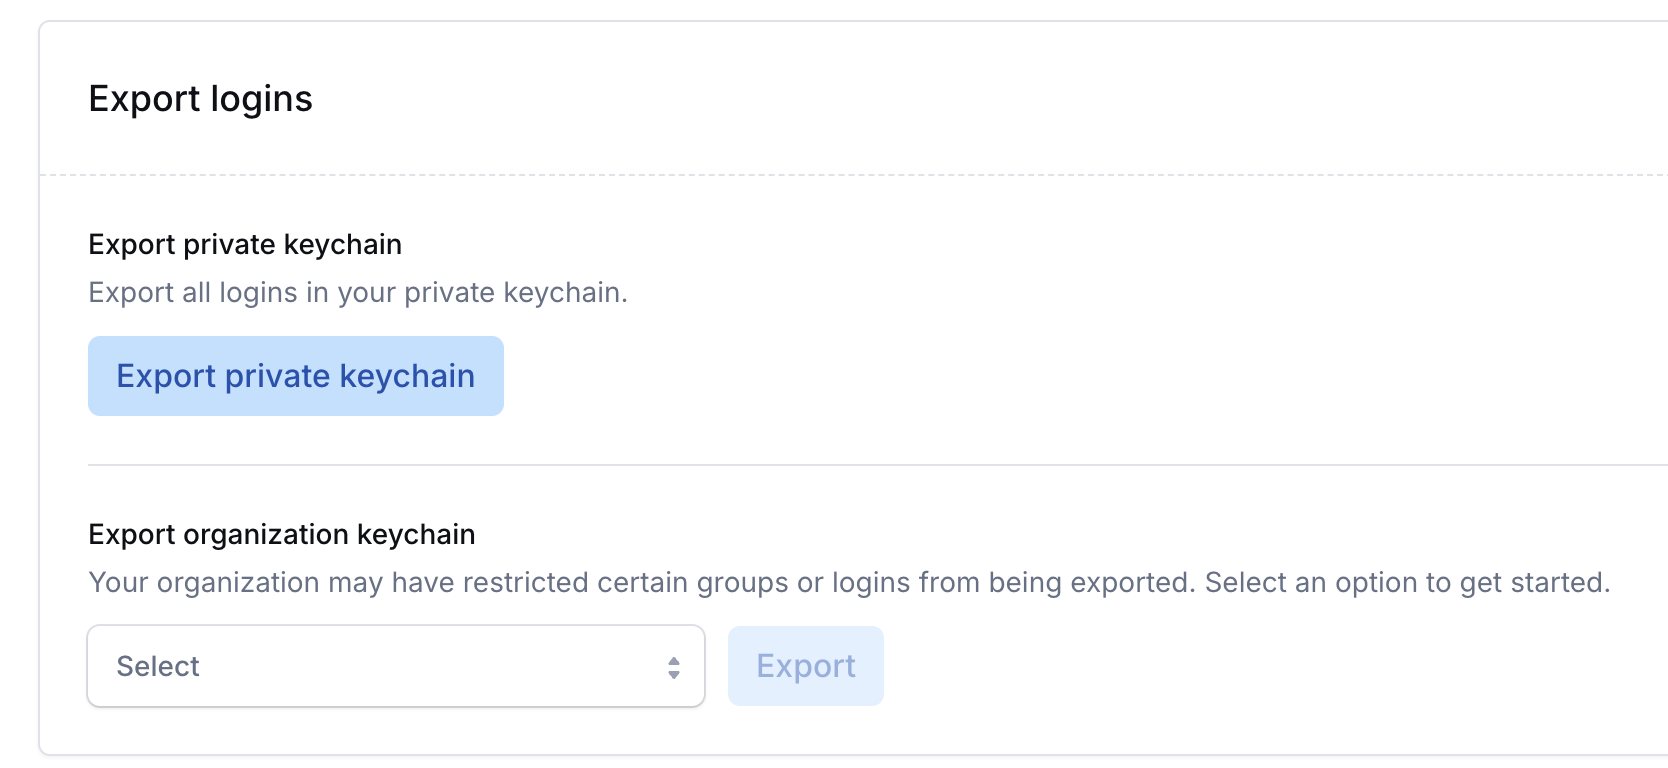Viewport: 1668px width, 768px height.
Task: Click the 'Export all logins in your private keychain' text
Action: pos(358,293)
